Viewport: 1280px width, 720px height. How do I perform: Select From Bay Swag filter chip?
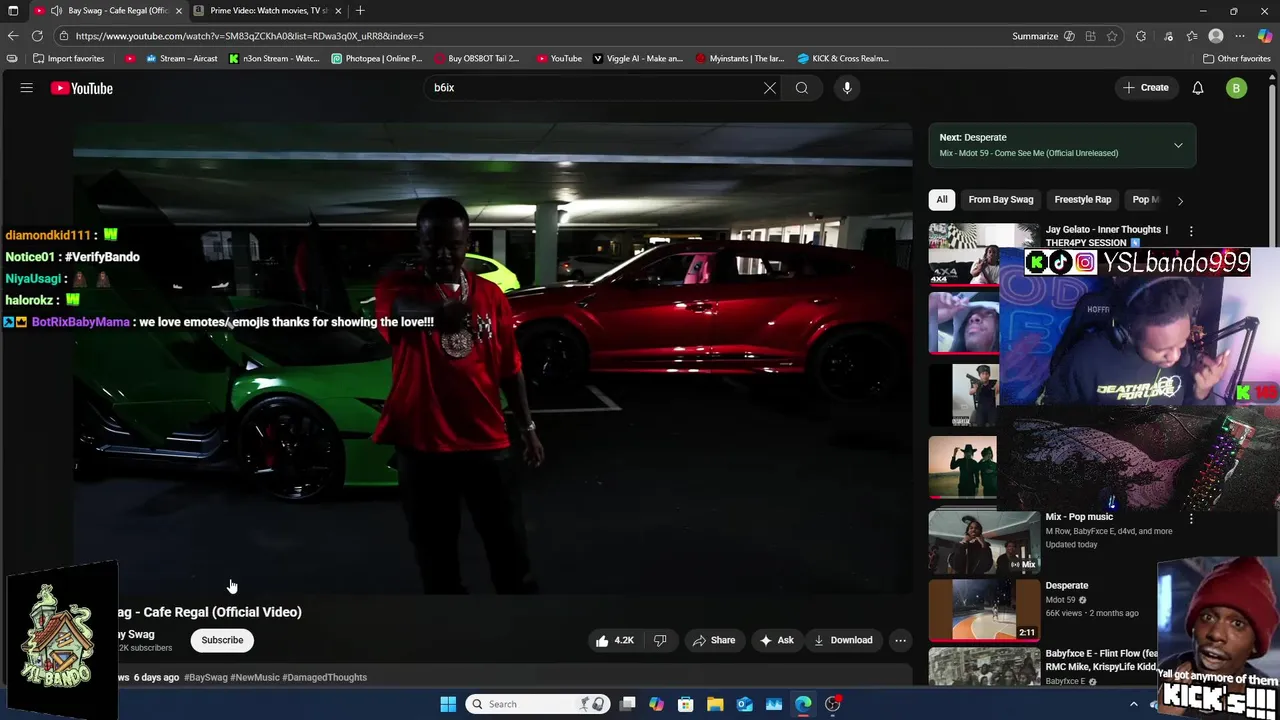click(1000, 199)
